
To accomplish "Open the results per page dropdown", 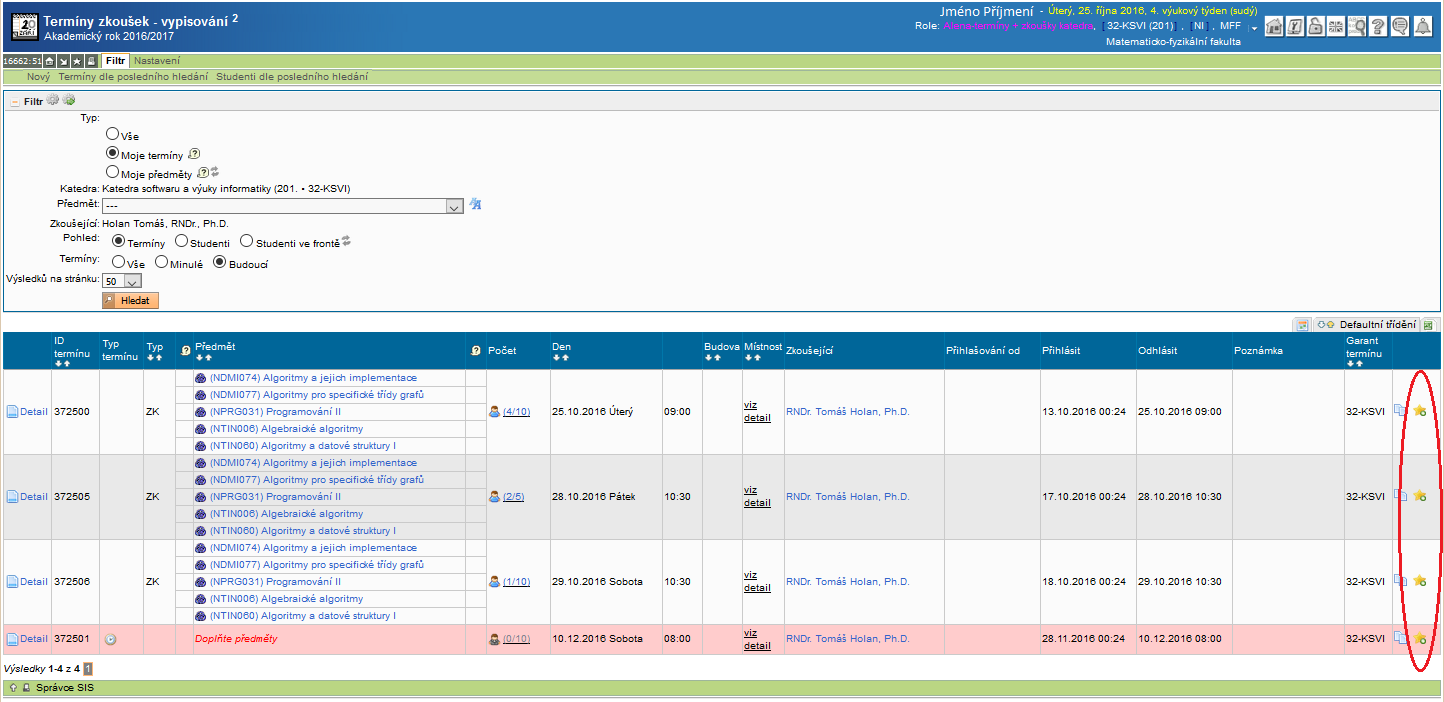I will click(x=135, y=282).
